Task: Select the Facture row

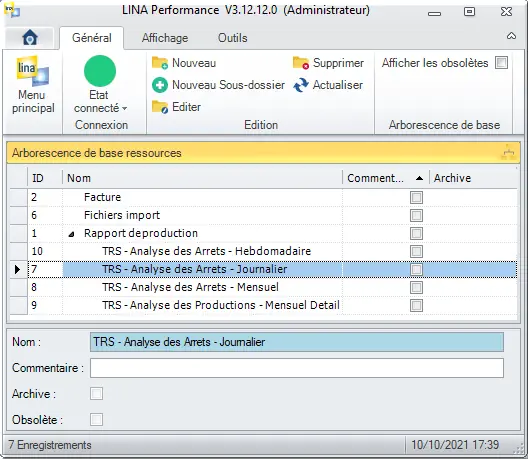Action: 263,197
